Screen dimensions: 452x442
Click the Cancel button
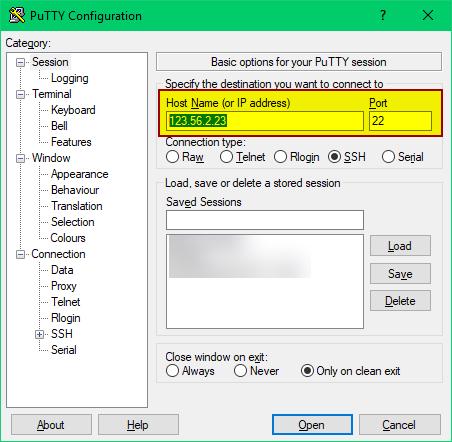[x=400, y=424]
